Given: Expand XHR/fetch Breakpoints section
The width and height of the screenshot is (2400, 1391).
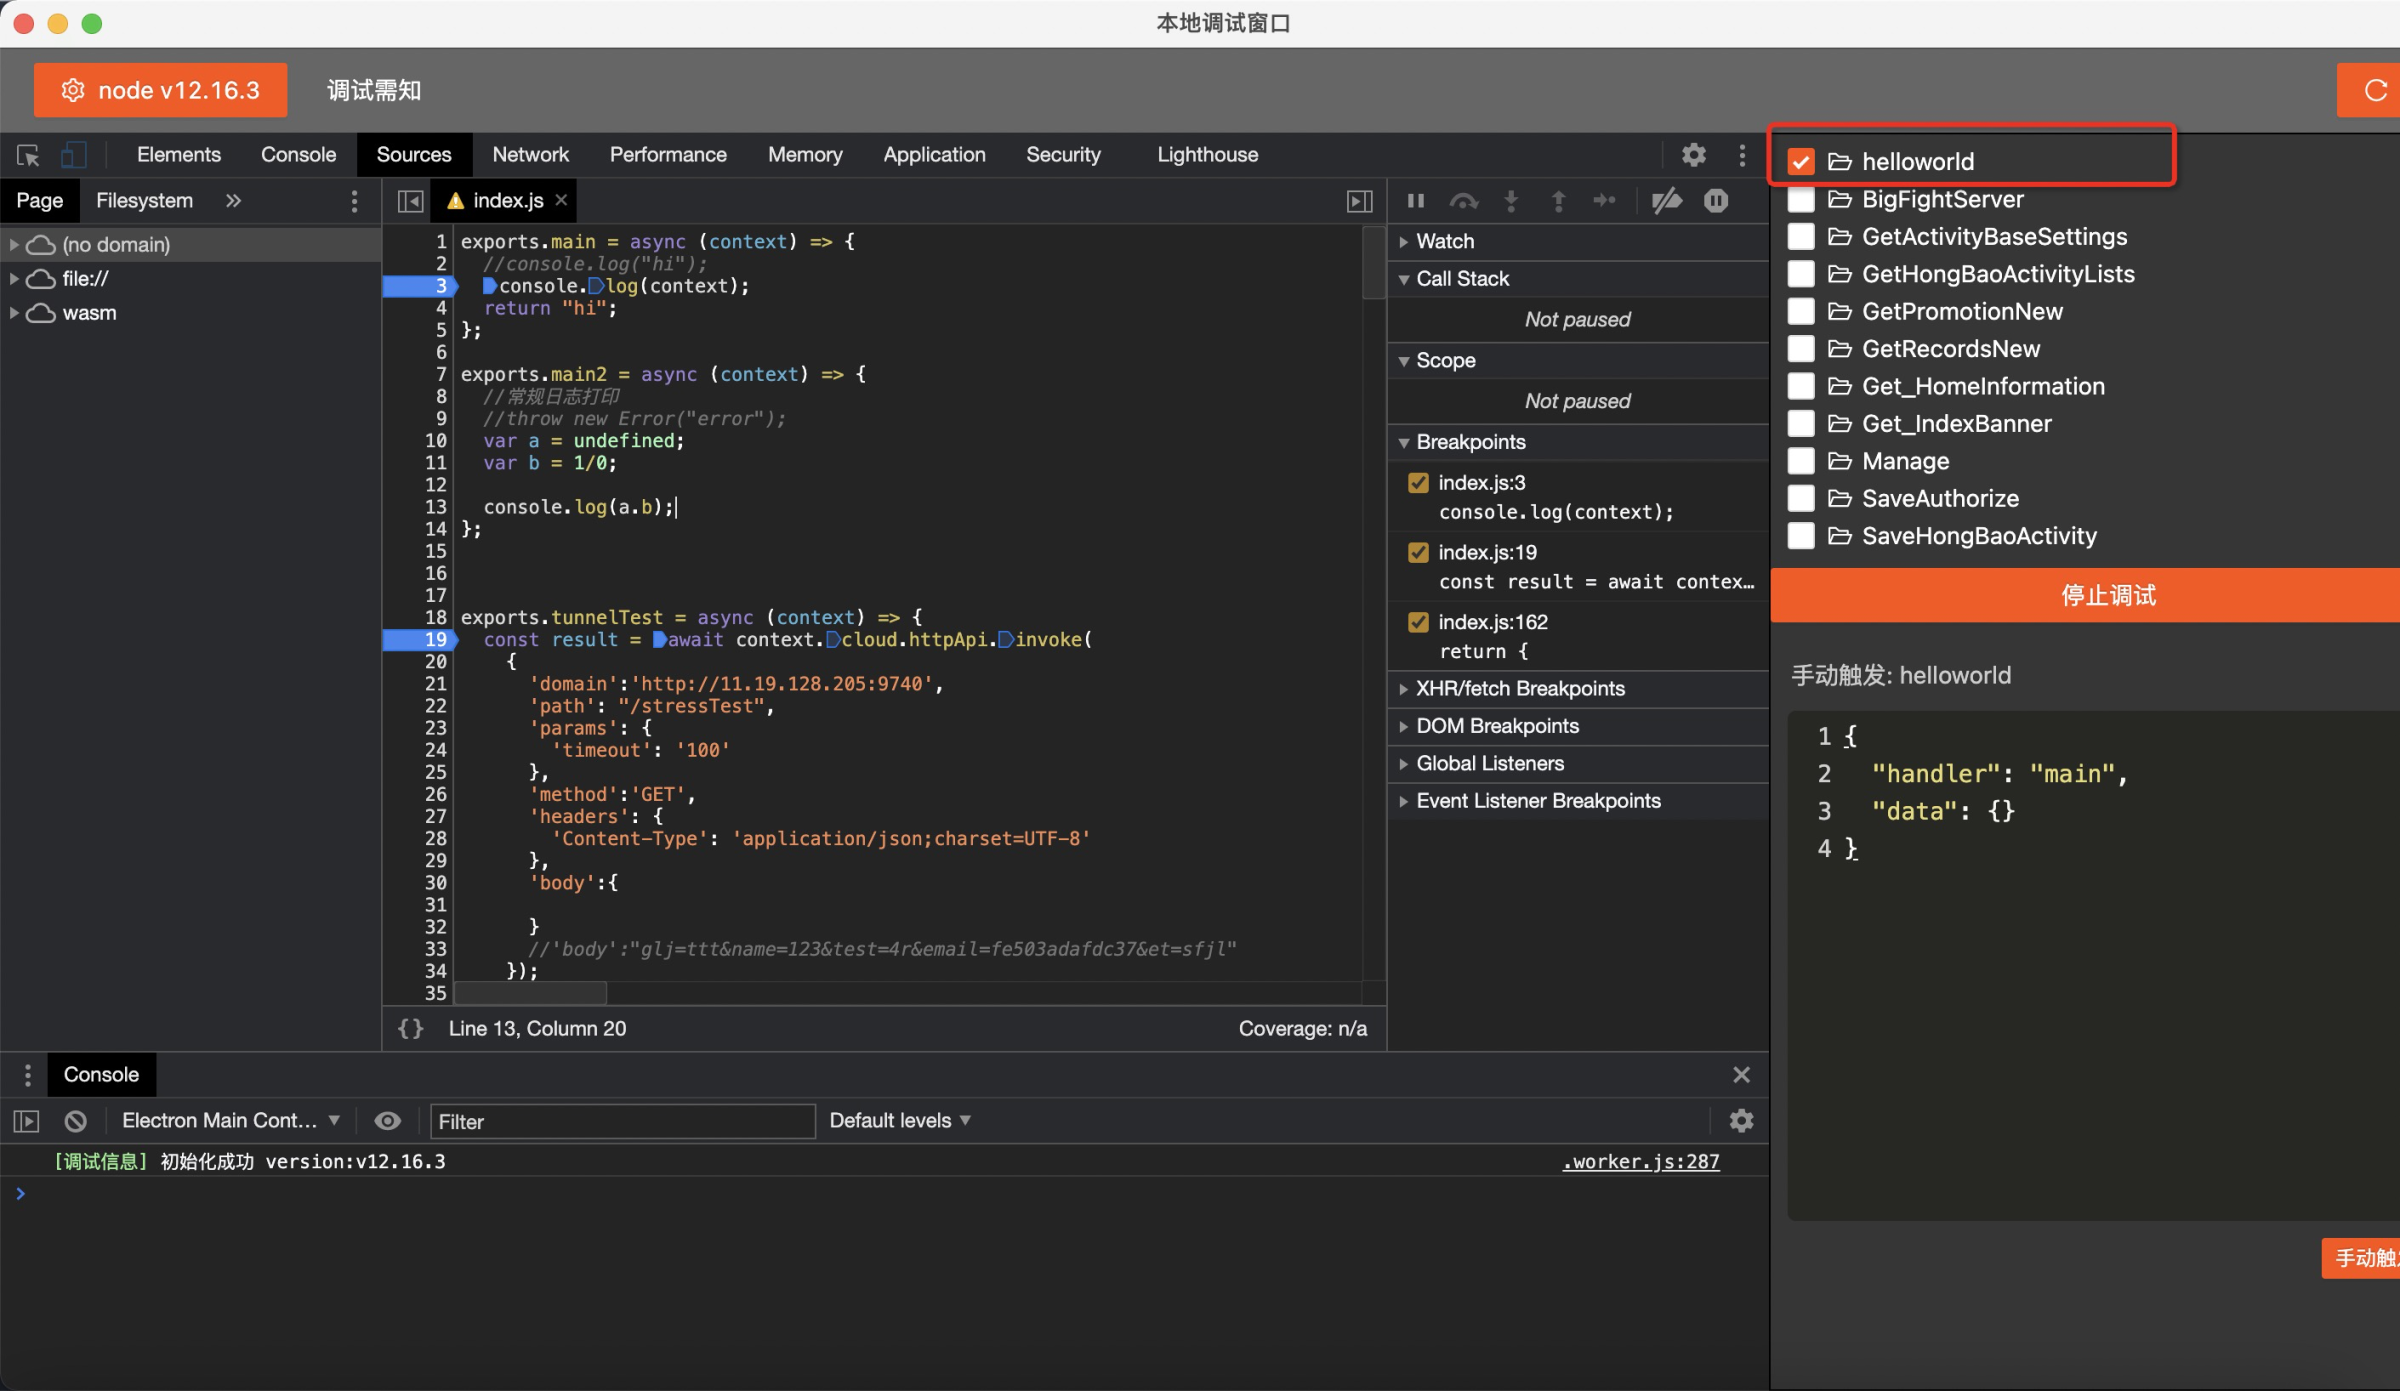Looking at the screenshot, I should [x=1578, y=689].
